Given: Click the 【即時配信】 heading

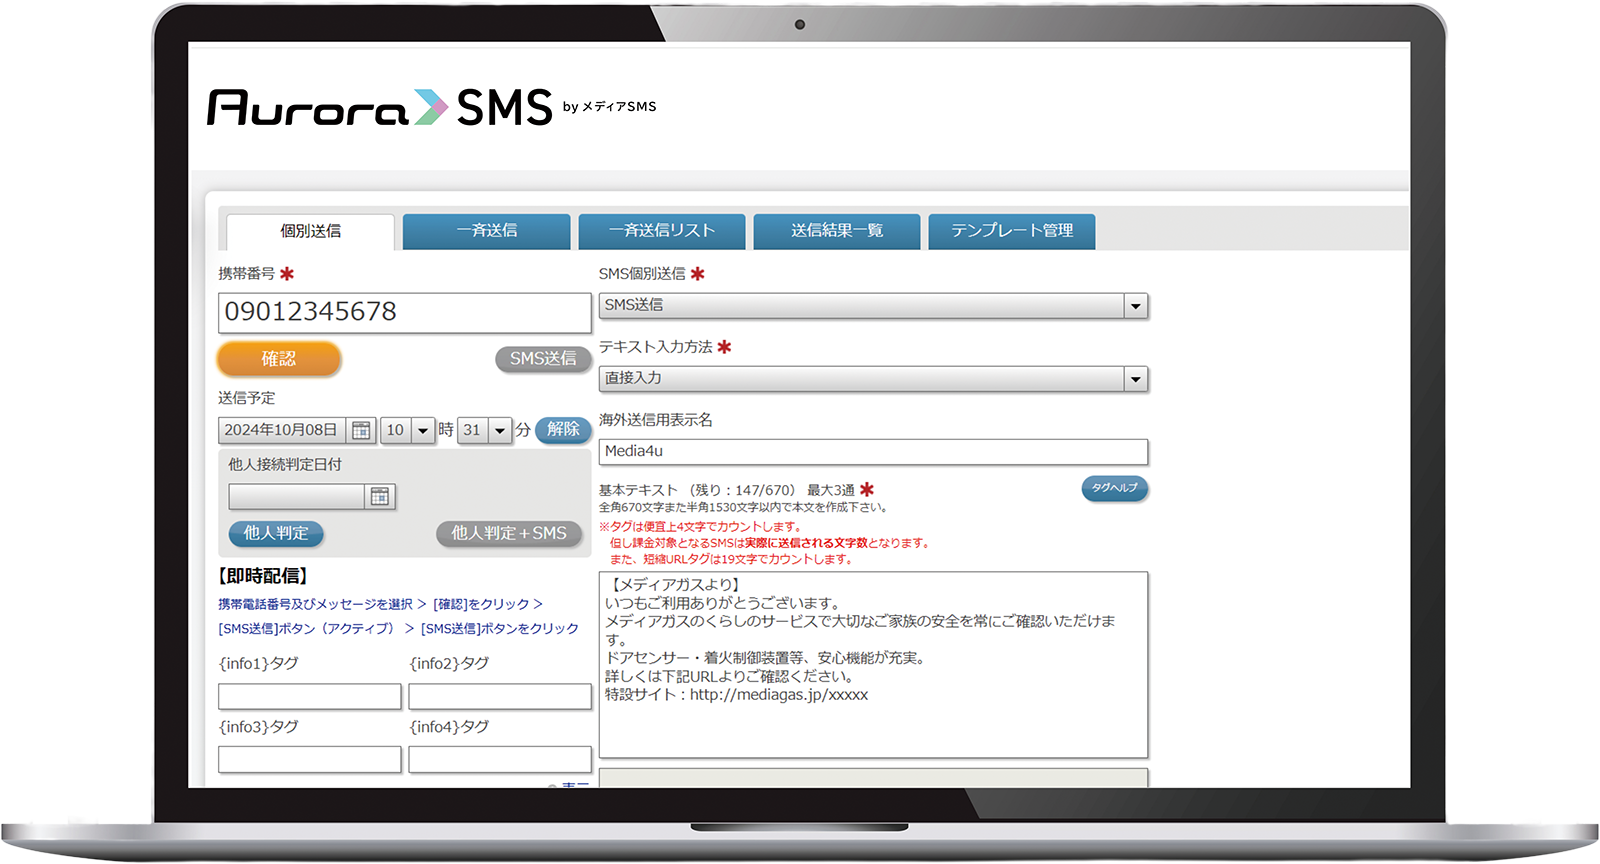Looking at the screenshot, I should pyautogui.click(x=264, y=576).
